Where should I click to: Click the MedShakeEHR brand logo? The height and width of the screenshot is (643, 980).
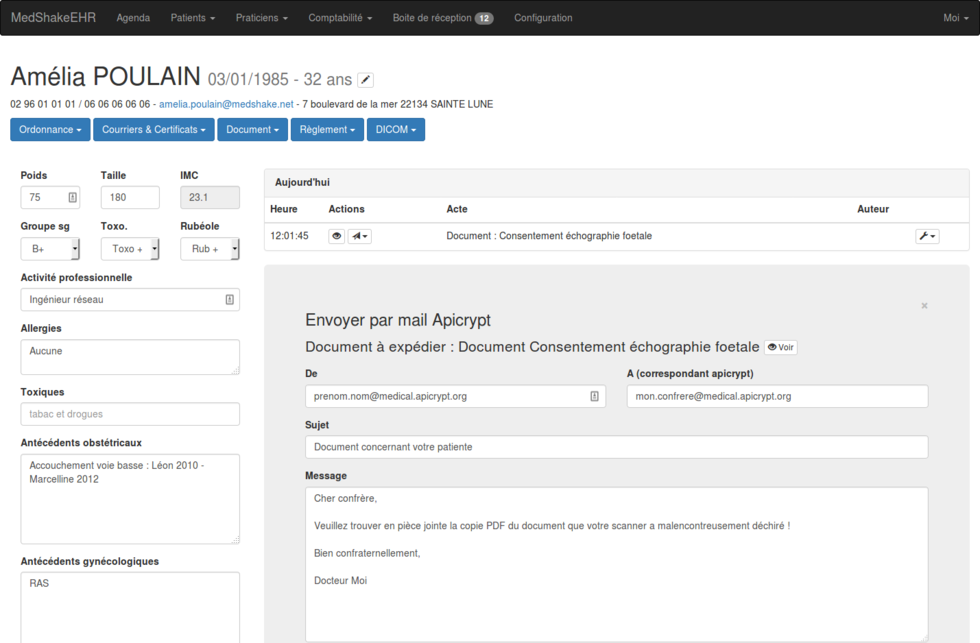[53, 18]
